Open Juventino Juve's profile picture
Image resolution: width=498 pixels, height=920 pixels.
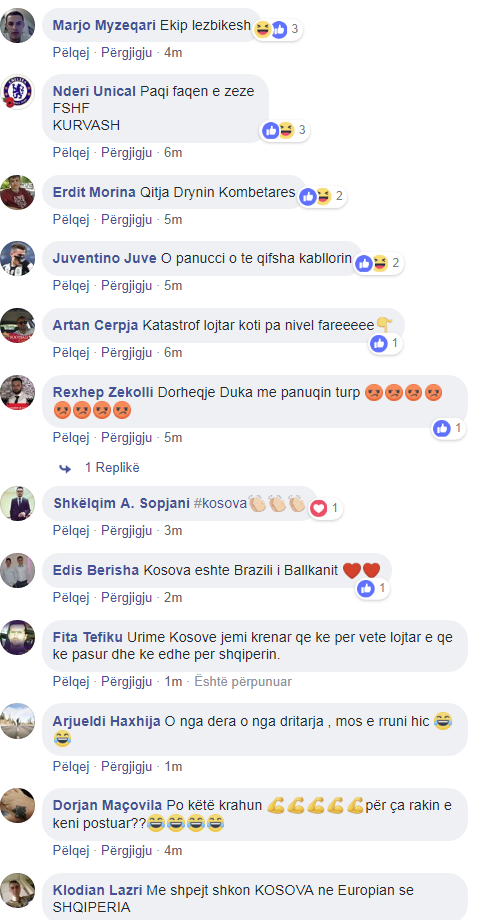(x=18, y=258)
